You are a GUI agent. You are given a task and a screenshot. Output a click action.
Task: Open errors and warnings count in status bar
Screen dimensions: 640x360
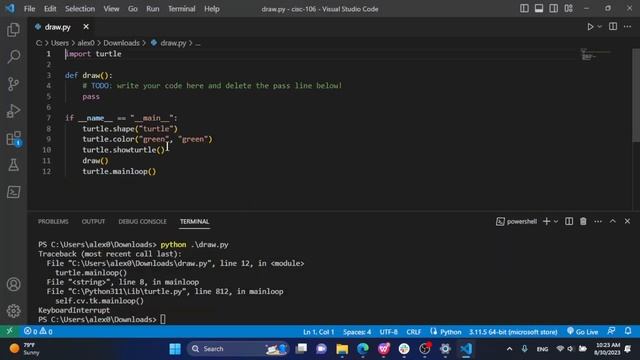click(x=38, y=331)
